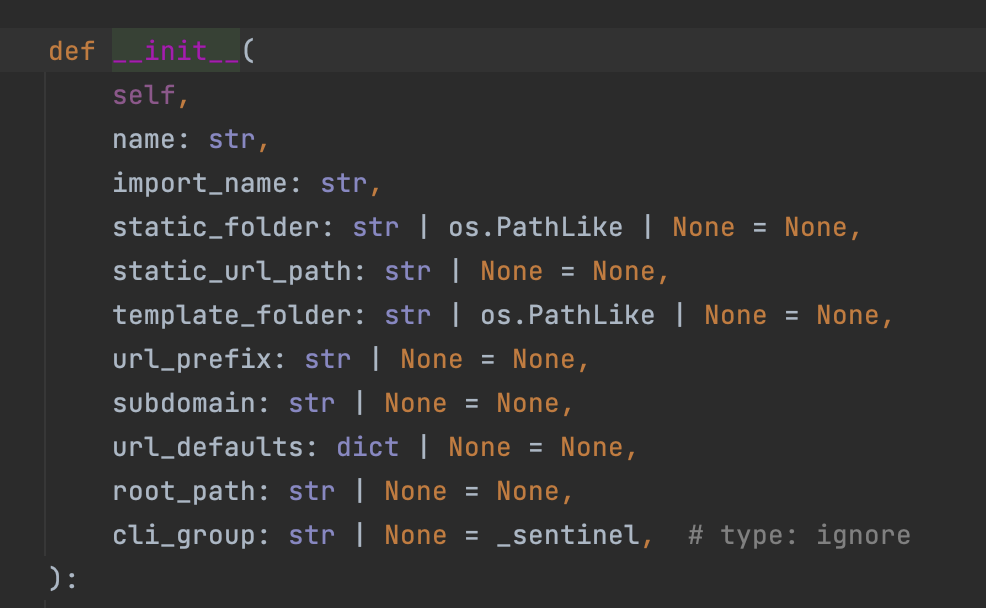Click str type on the subdomain line
Viewport: 986px width, 608px height.
pyautogui.click(x=311, y=404)
